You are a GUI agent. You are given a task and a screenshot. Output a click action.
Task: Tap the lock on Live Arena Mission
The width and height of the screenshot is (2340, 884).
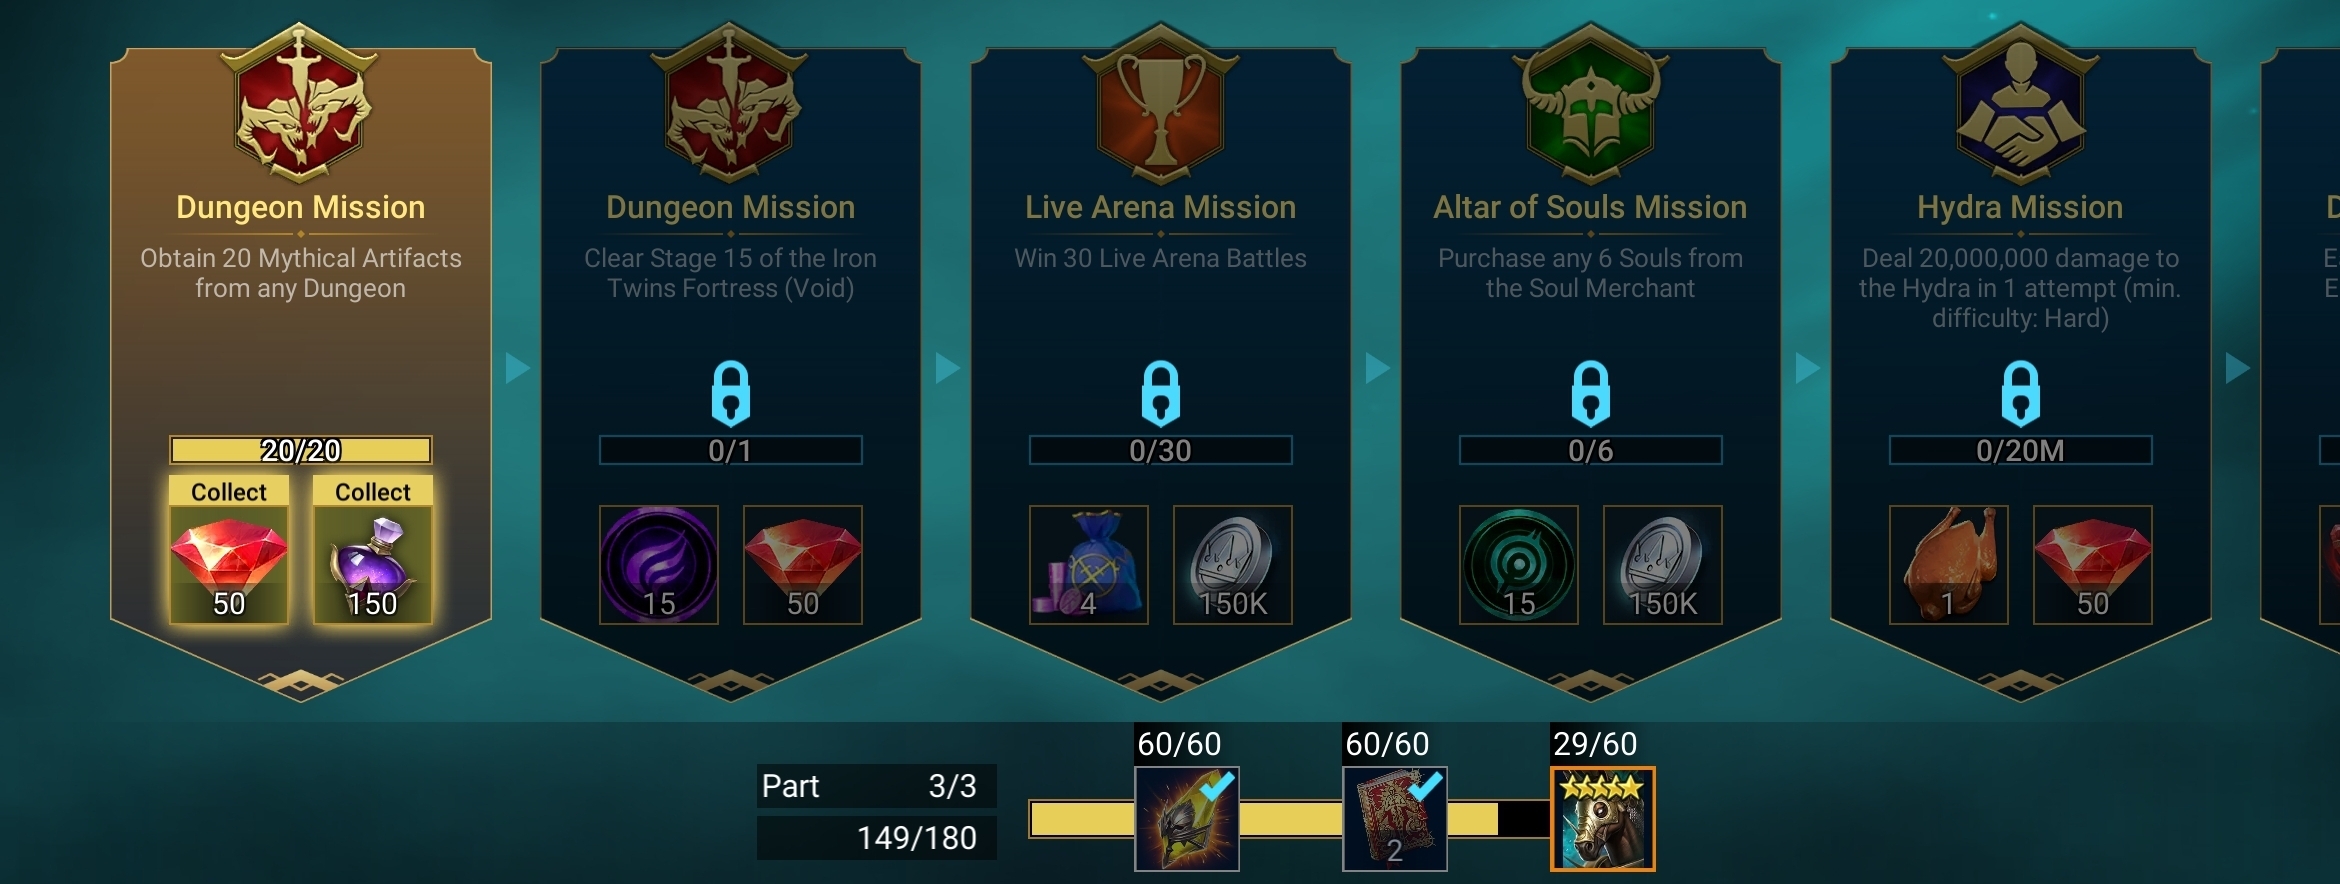pyautogui.click(x=1161, y=393)
